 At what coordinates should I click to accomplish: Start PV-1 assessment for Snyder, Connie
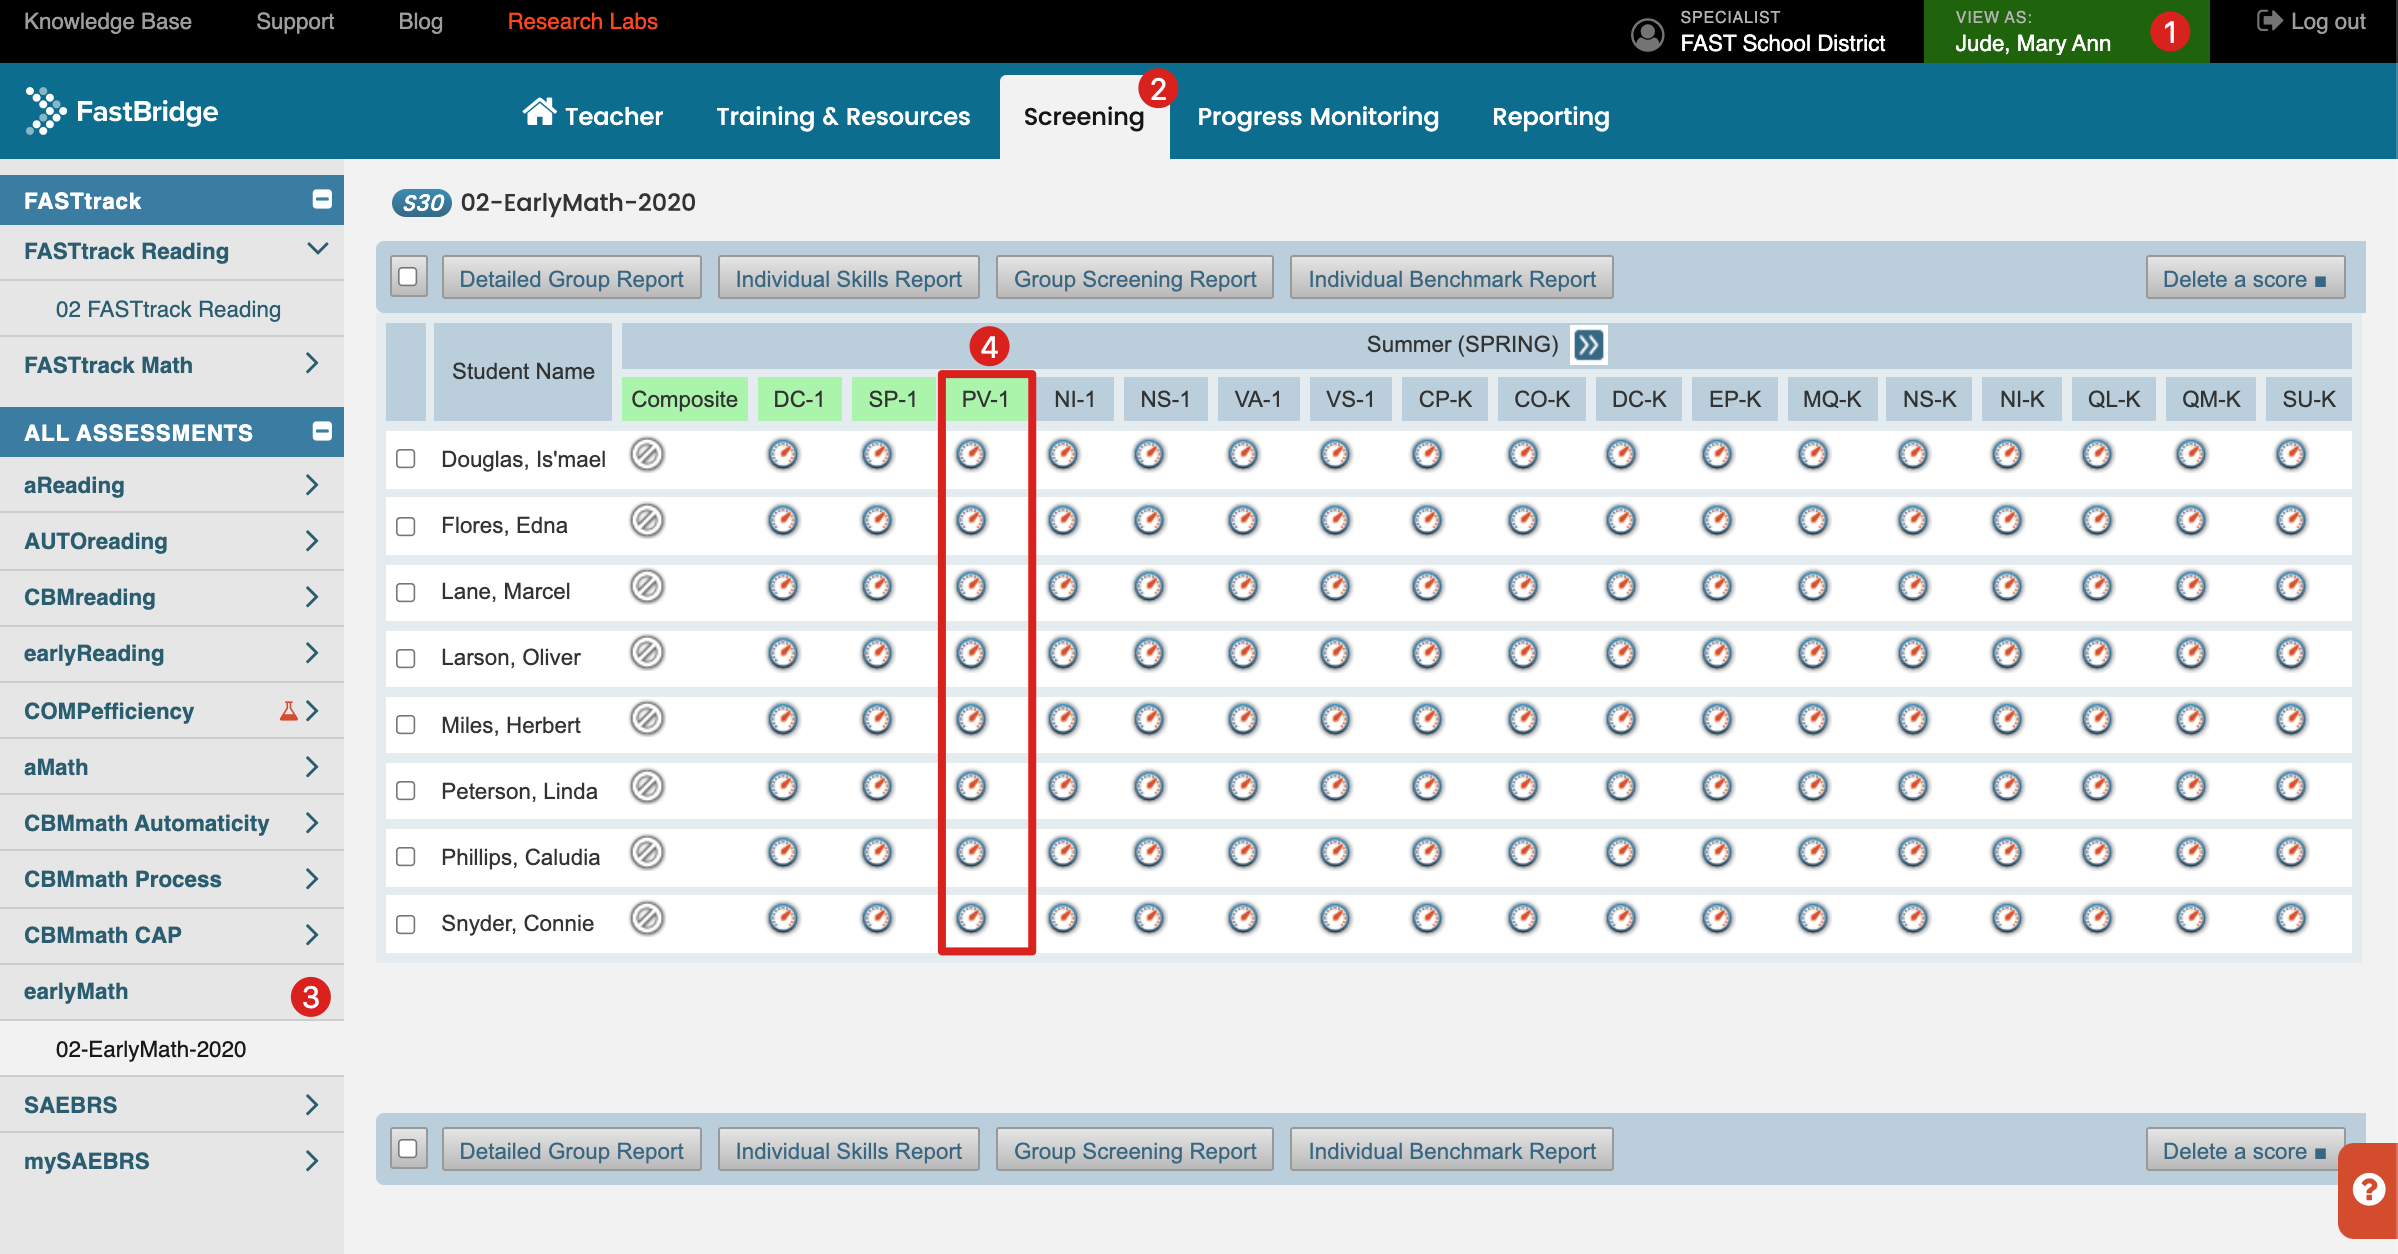[971, 919]
